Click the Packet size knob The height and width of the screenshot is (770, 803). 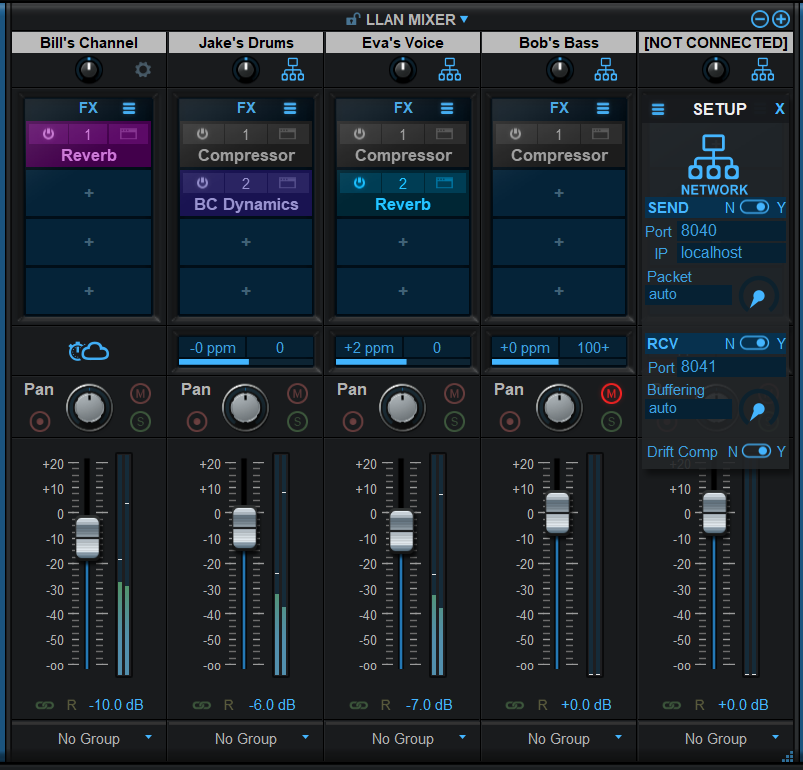point(758,296)
